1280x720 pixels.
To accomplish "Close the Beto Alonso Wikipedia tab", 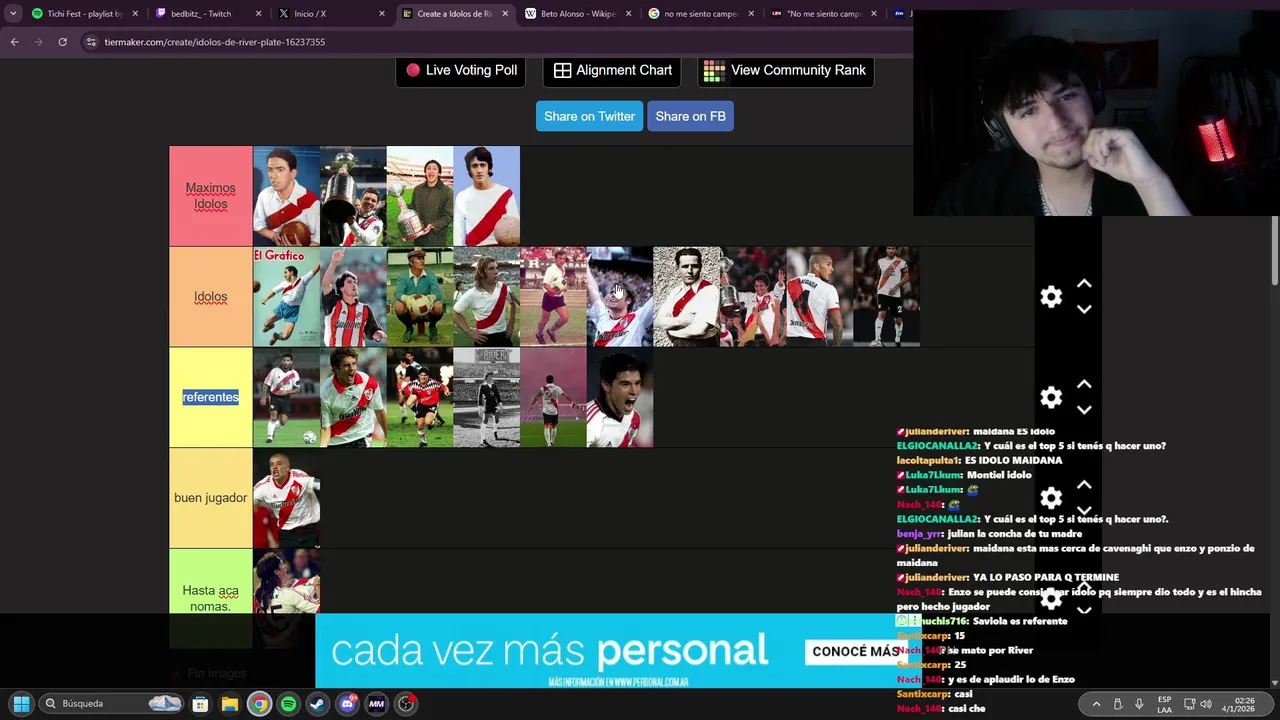I will point(628,14).
